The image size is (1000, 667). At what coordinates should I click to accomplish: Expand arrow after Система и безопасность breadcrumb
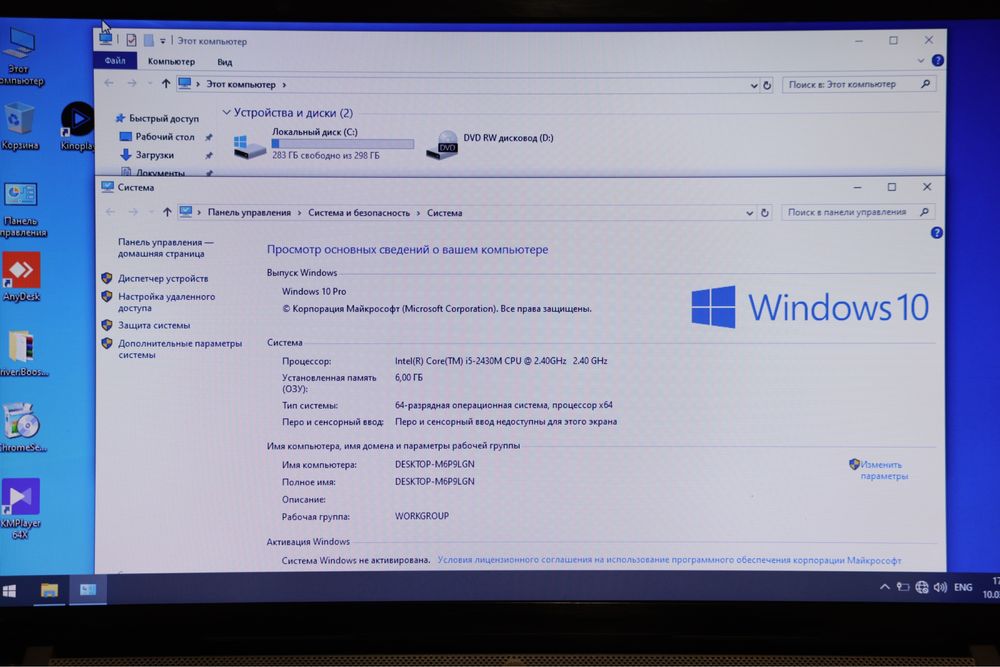[x=418, y=213]
